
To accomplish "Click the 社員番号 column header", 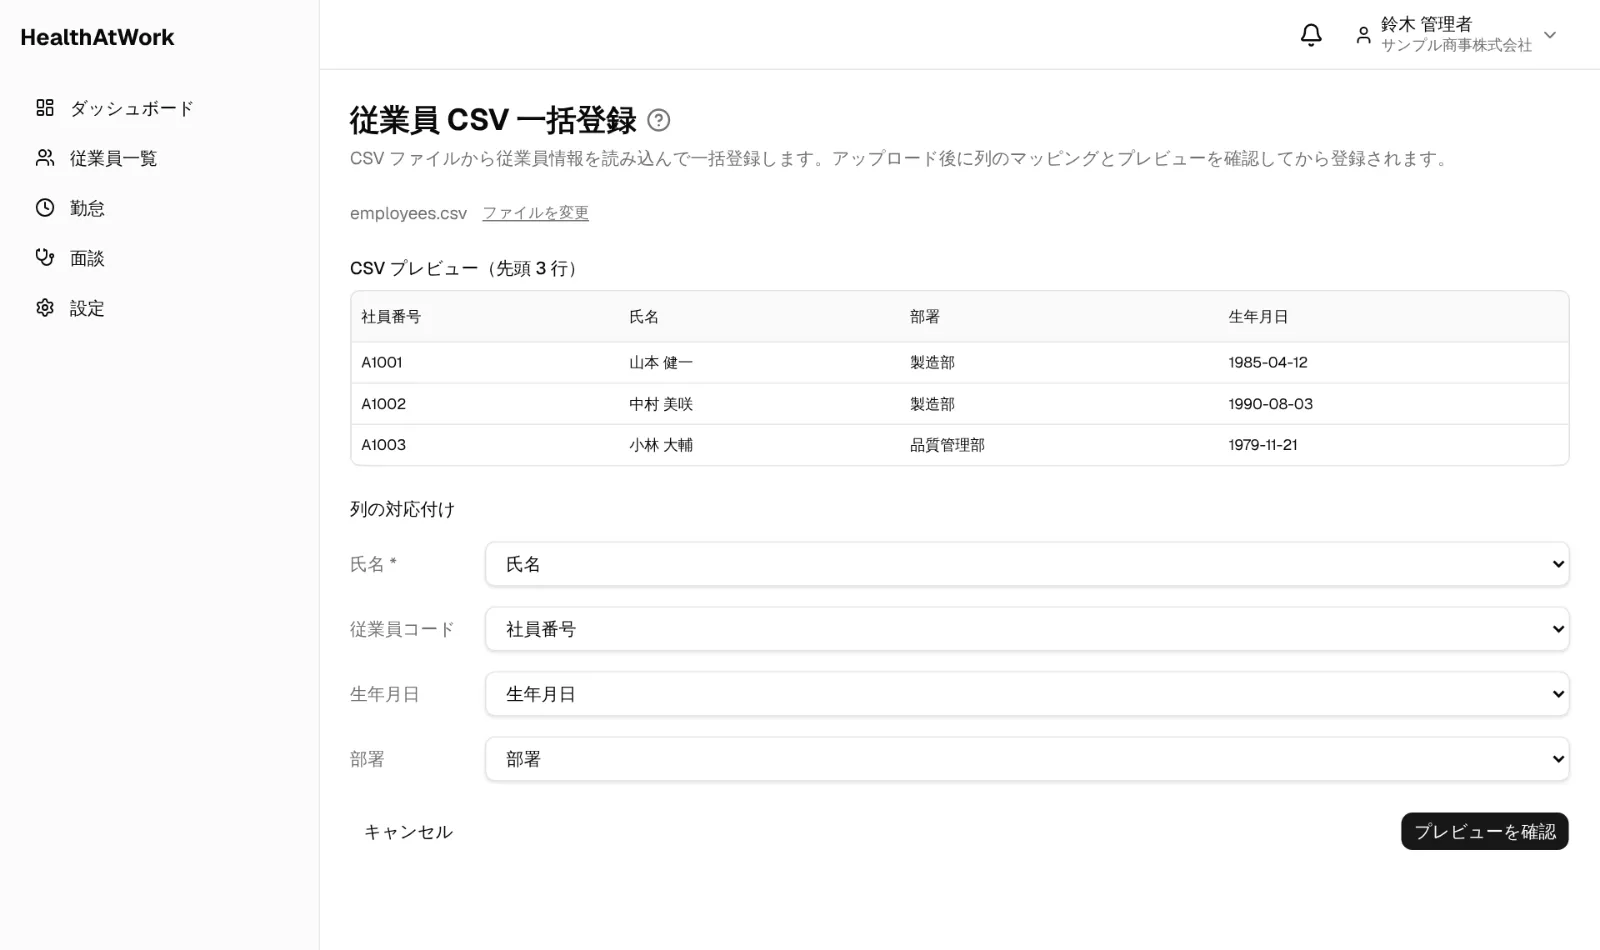I will coord(391,317).
